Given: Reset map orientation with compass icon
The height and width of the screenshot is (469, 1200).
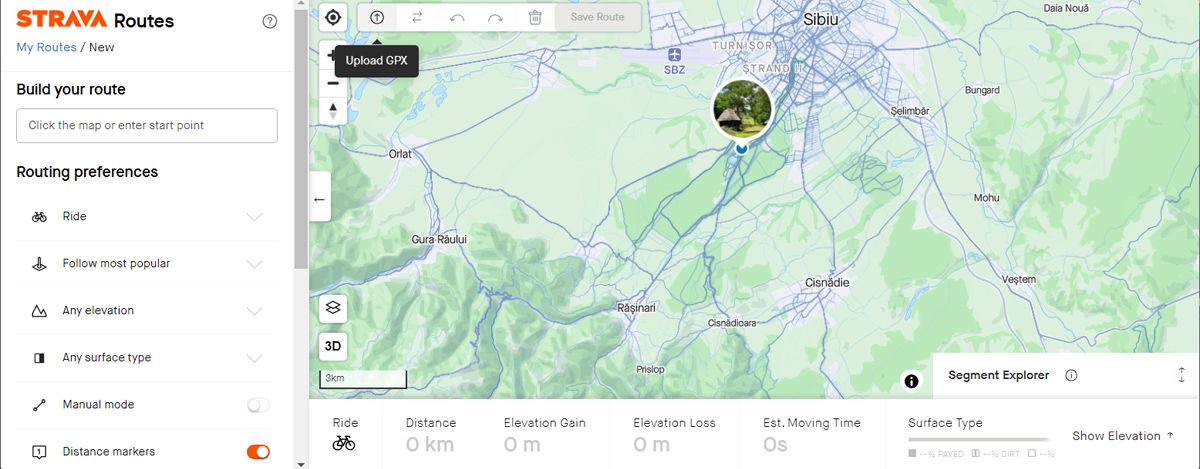Looking at the screenshot, I should point(333,111).
